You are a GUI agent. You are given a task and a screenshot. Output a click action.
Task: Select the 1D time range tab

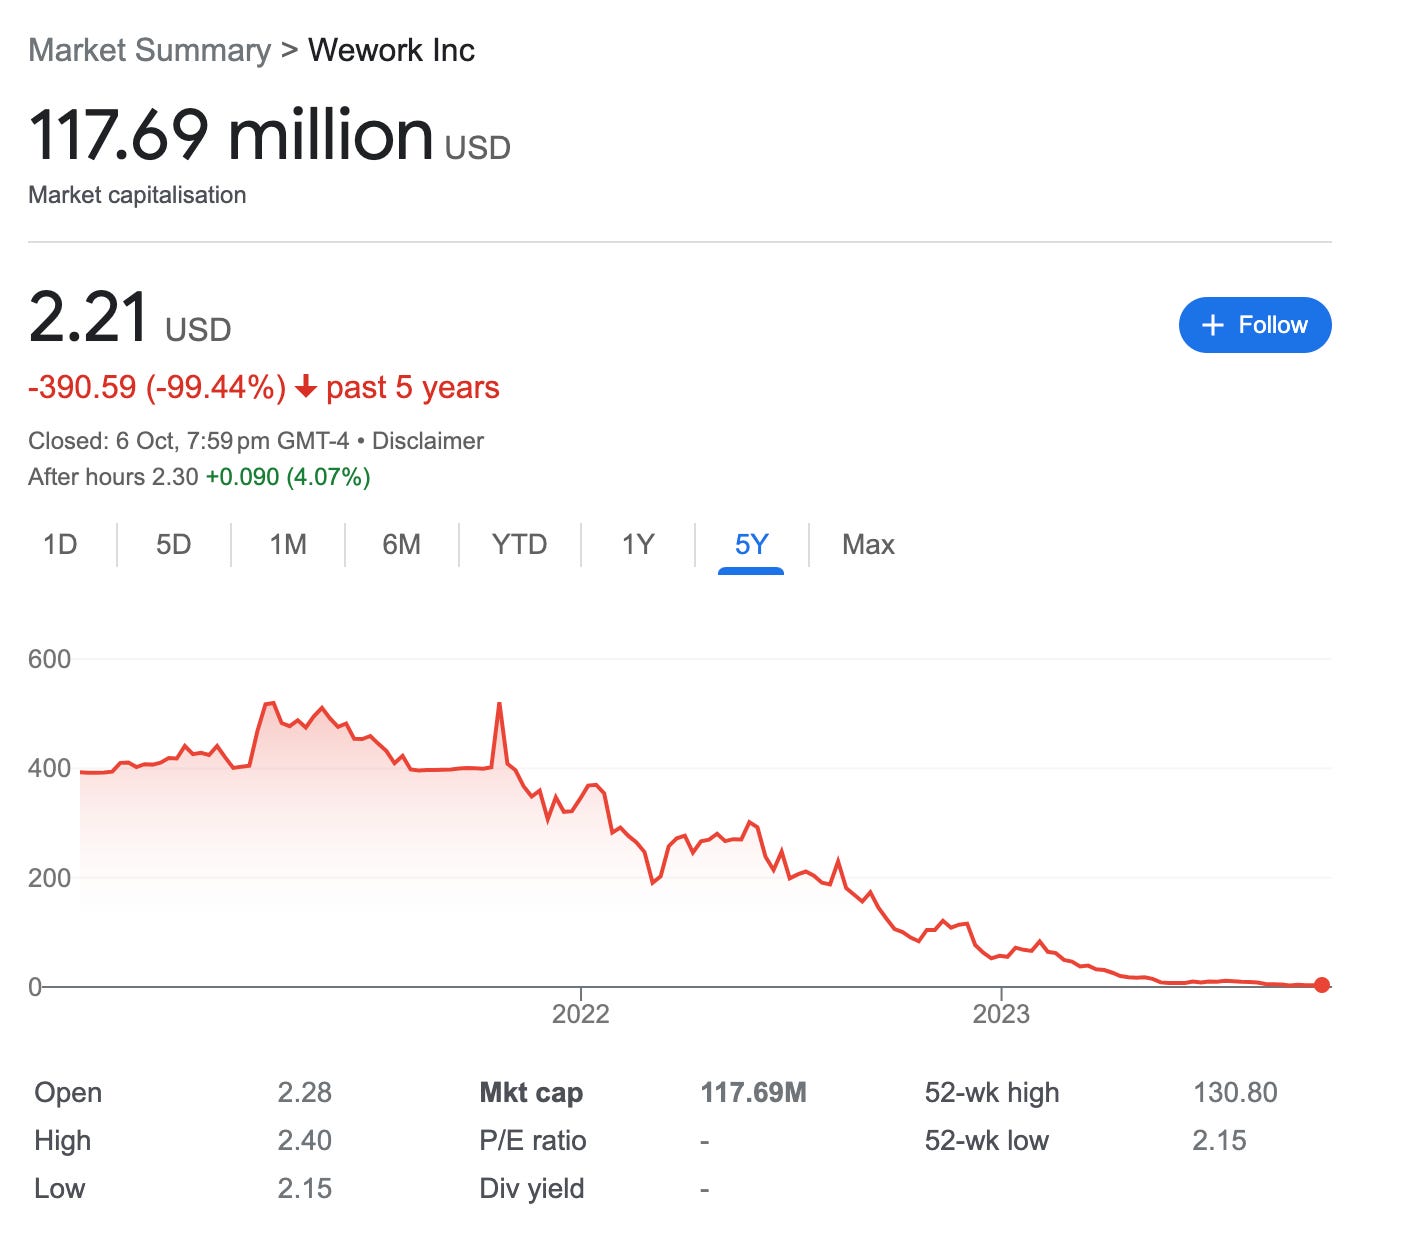60,544
